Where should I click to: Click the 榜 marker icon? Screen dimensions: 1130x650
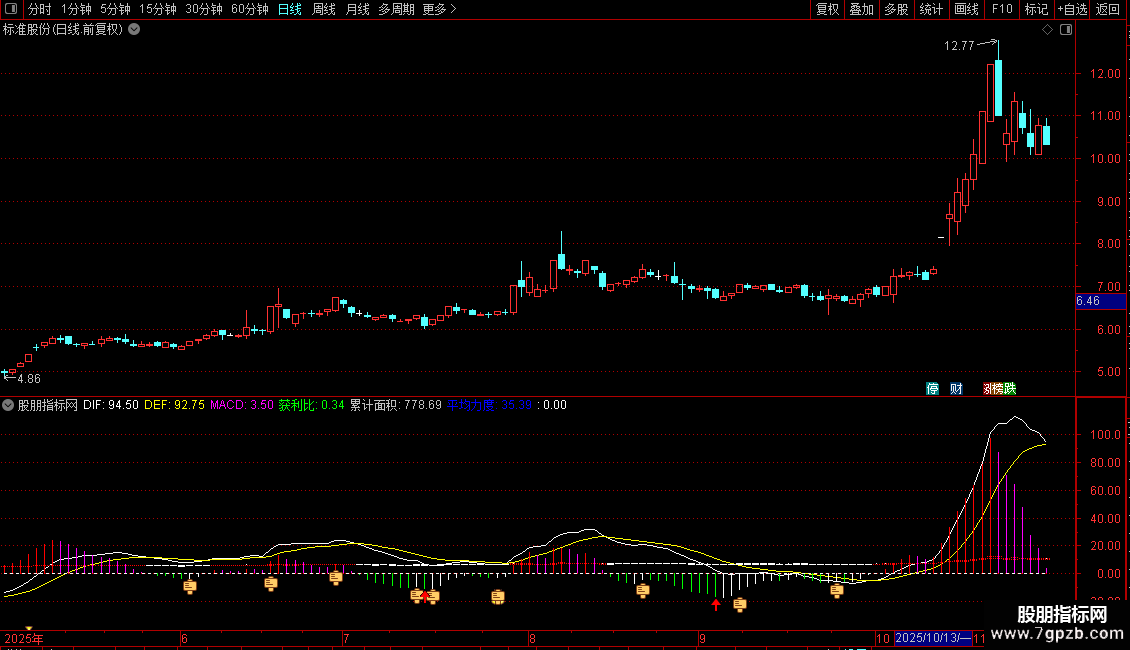[998, 388]
